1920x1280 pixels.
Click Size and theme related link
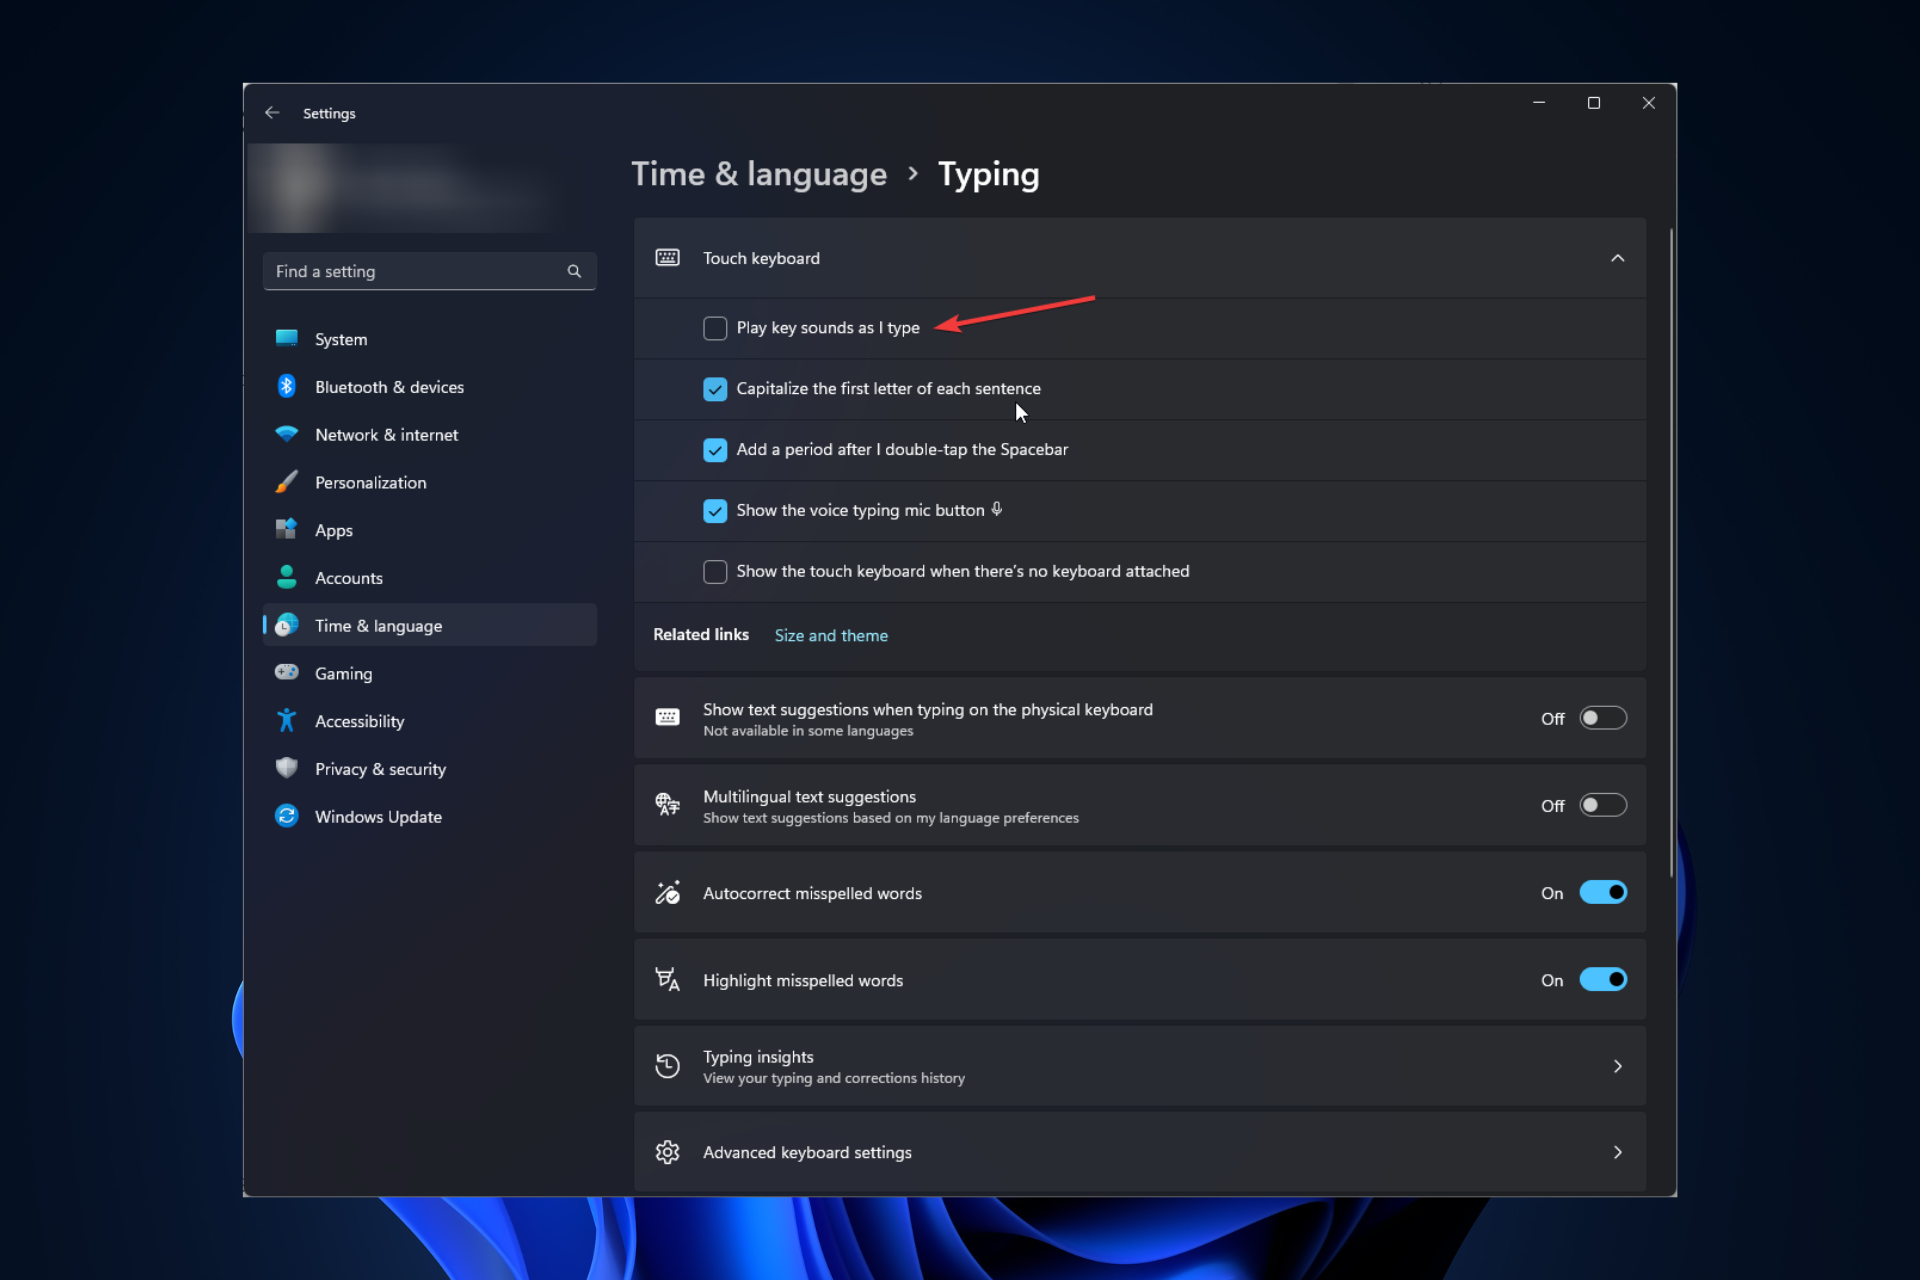coord(830,634)
